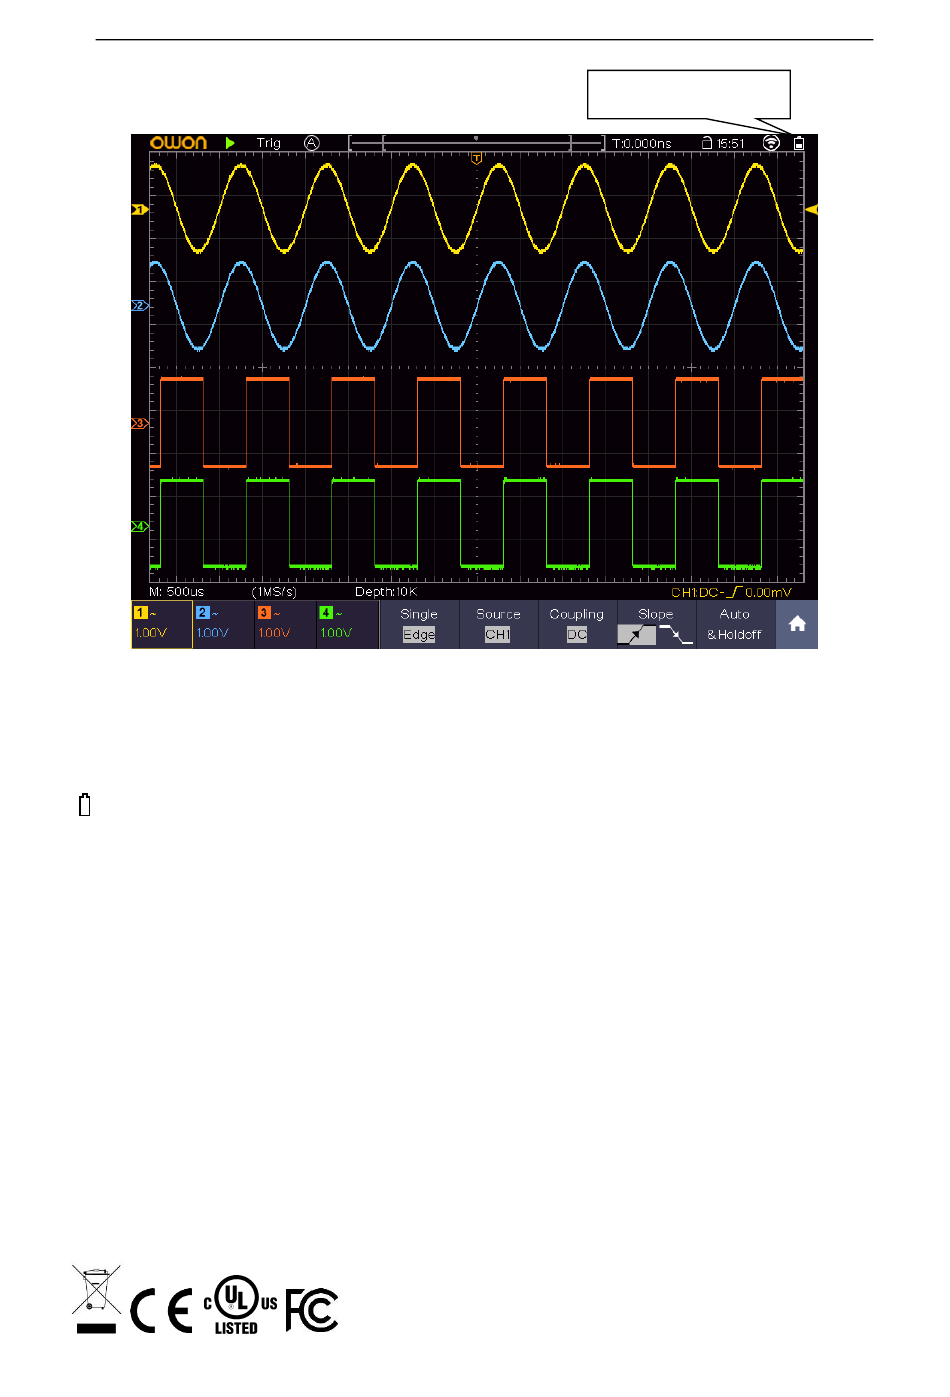Image resolution: width=950 pixels, height=1397 pixels.
Task: Select the blue channel 2 zero marker
Action: click(x=140, y=305)
